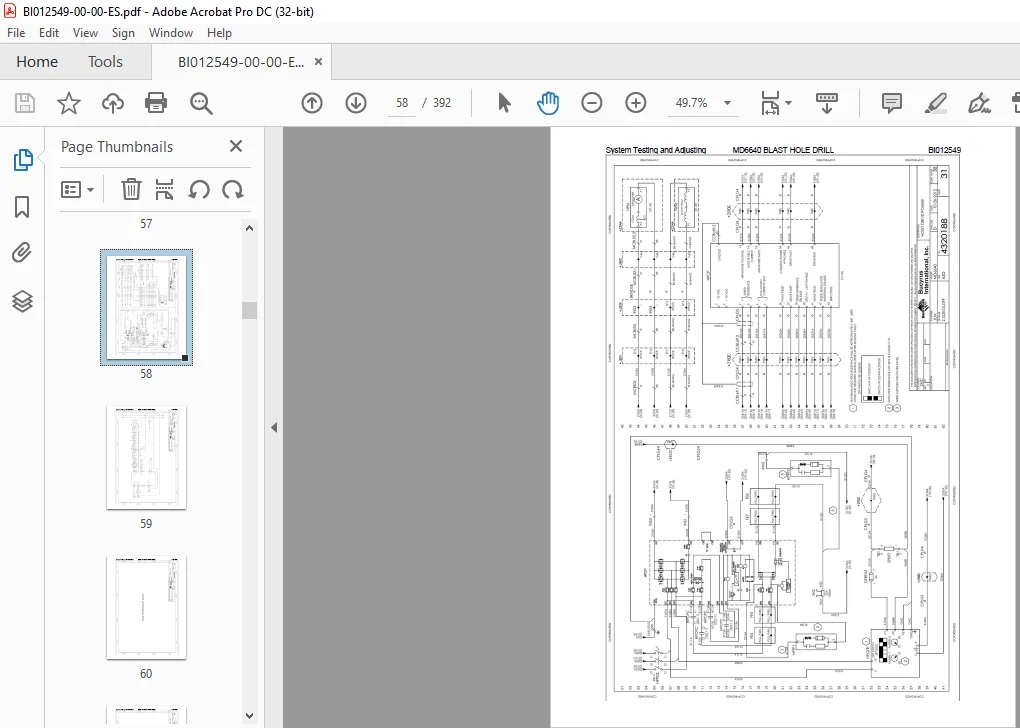This screenshot has width=1020, height=728.
Task: Click the thumbnails scroll up arrow
Action: pyautogui.click(x=250, y=228)
